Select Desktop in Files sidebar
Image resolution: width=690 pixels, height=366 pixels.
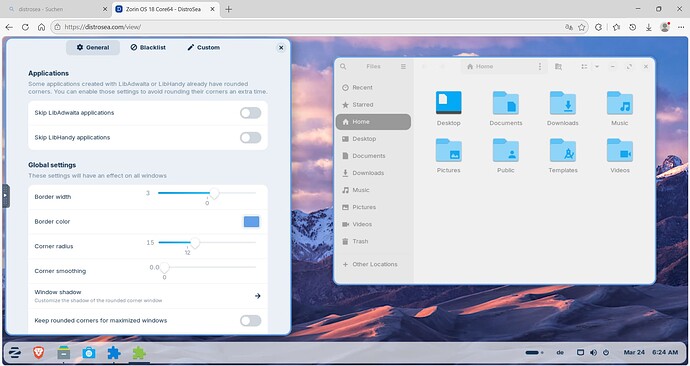pyautogui.click(x=374, y=139)
